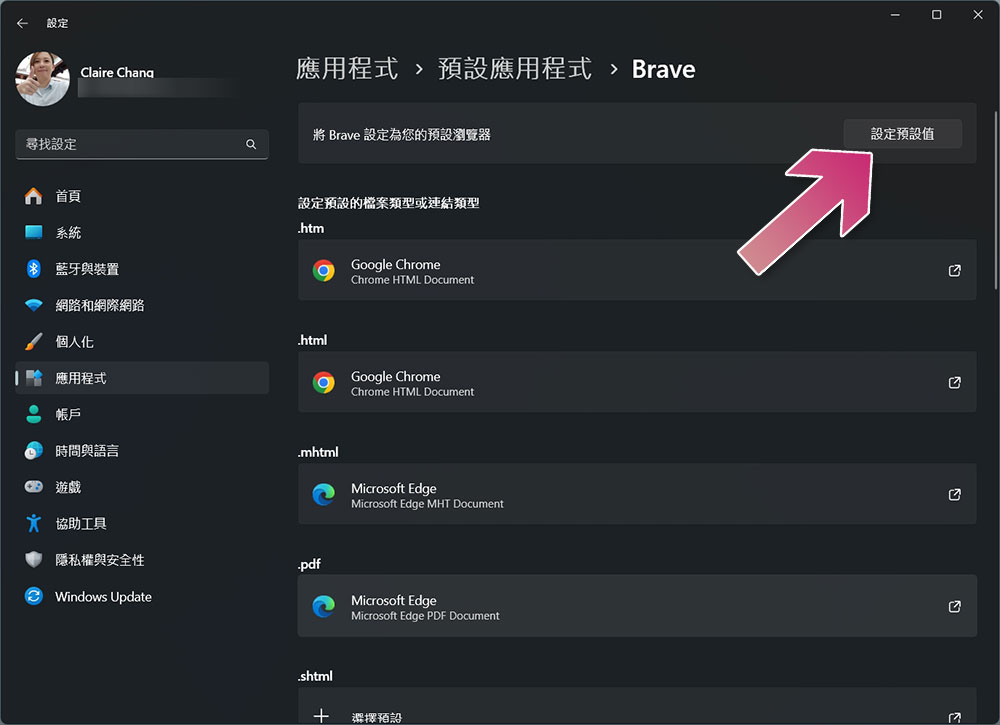Click the Edge icon in the .mhtml row
The height and width of the screenshot is (725, 1000).
(x=323, y=494)
